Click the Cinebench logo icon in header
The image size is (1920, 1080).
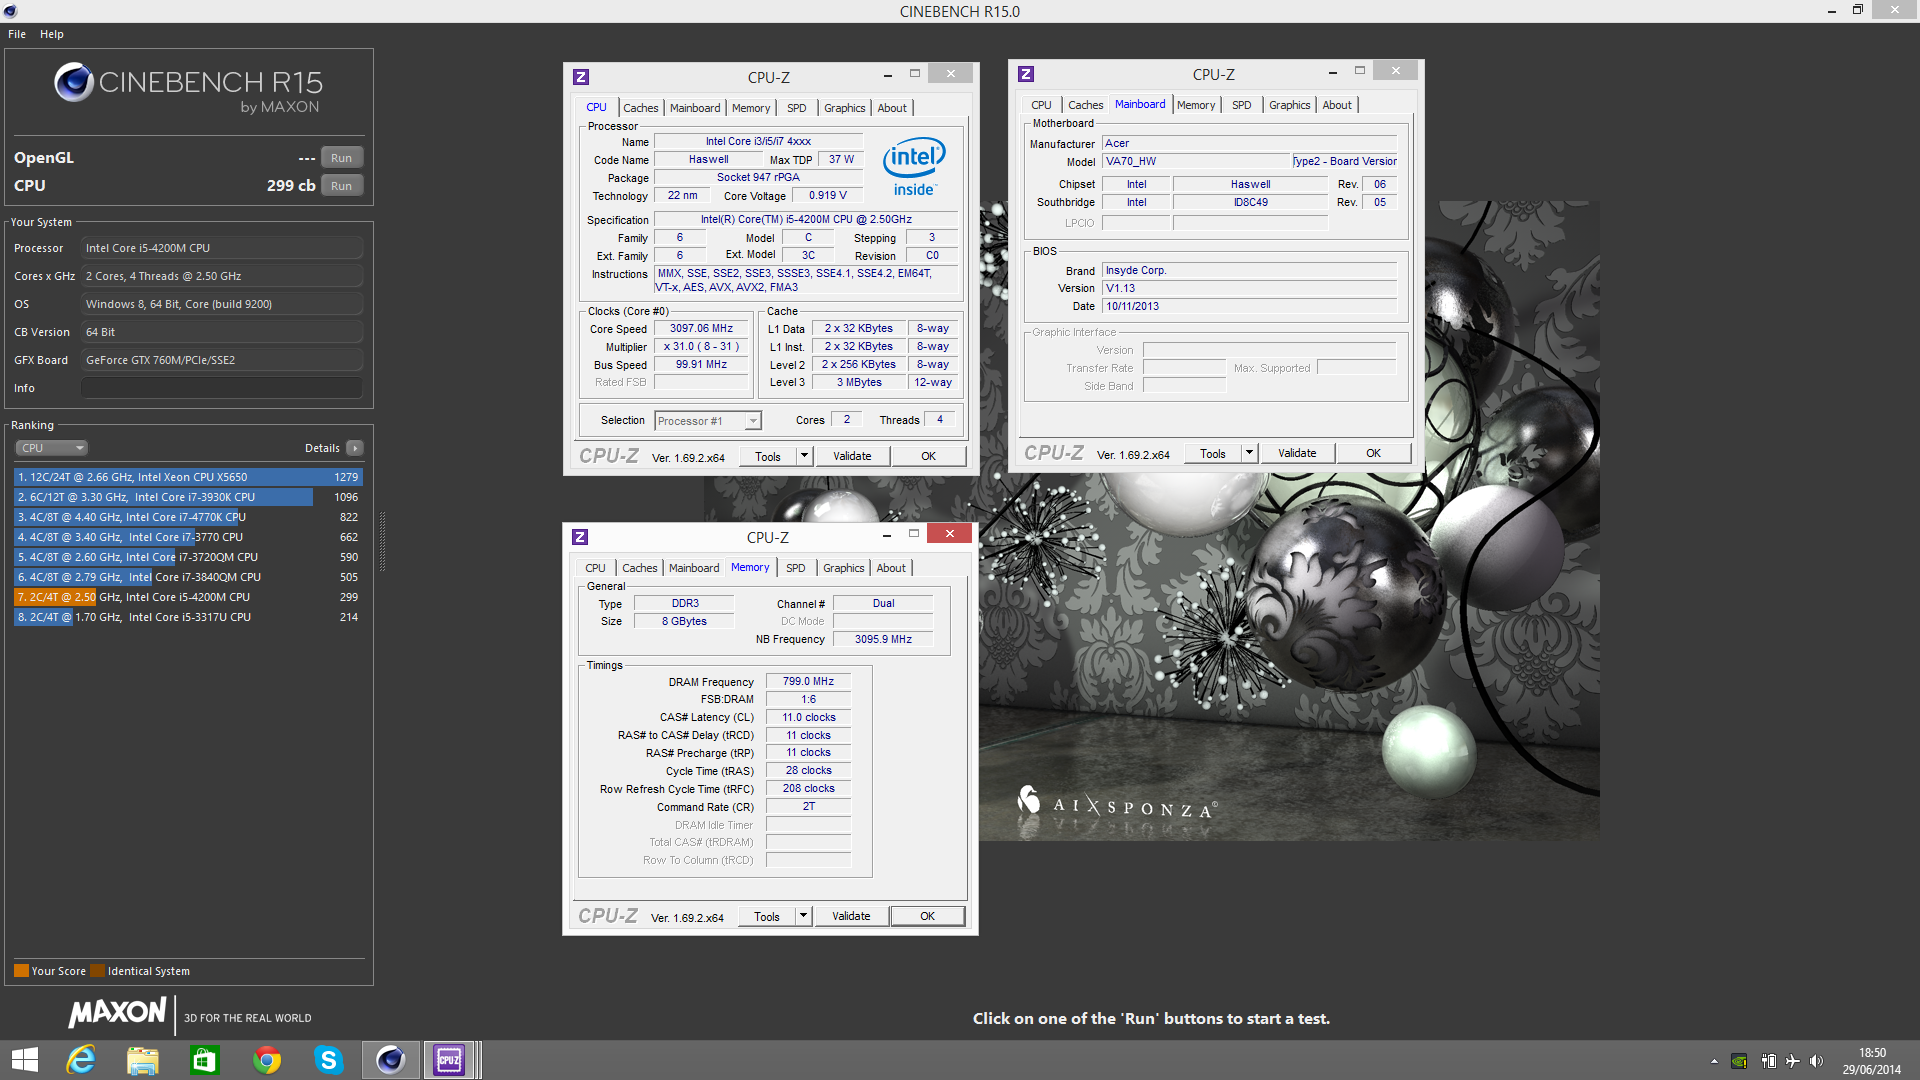click(x=73, y=82)
